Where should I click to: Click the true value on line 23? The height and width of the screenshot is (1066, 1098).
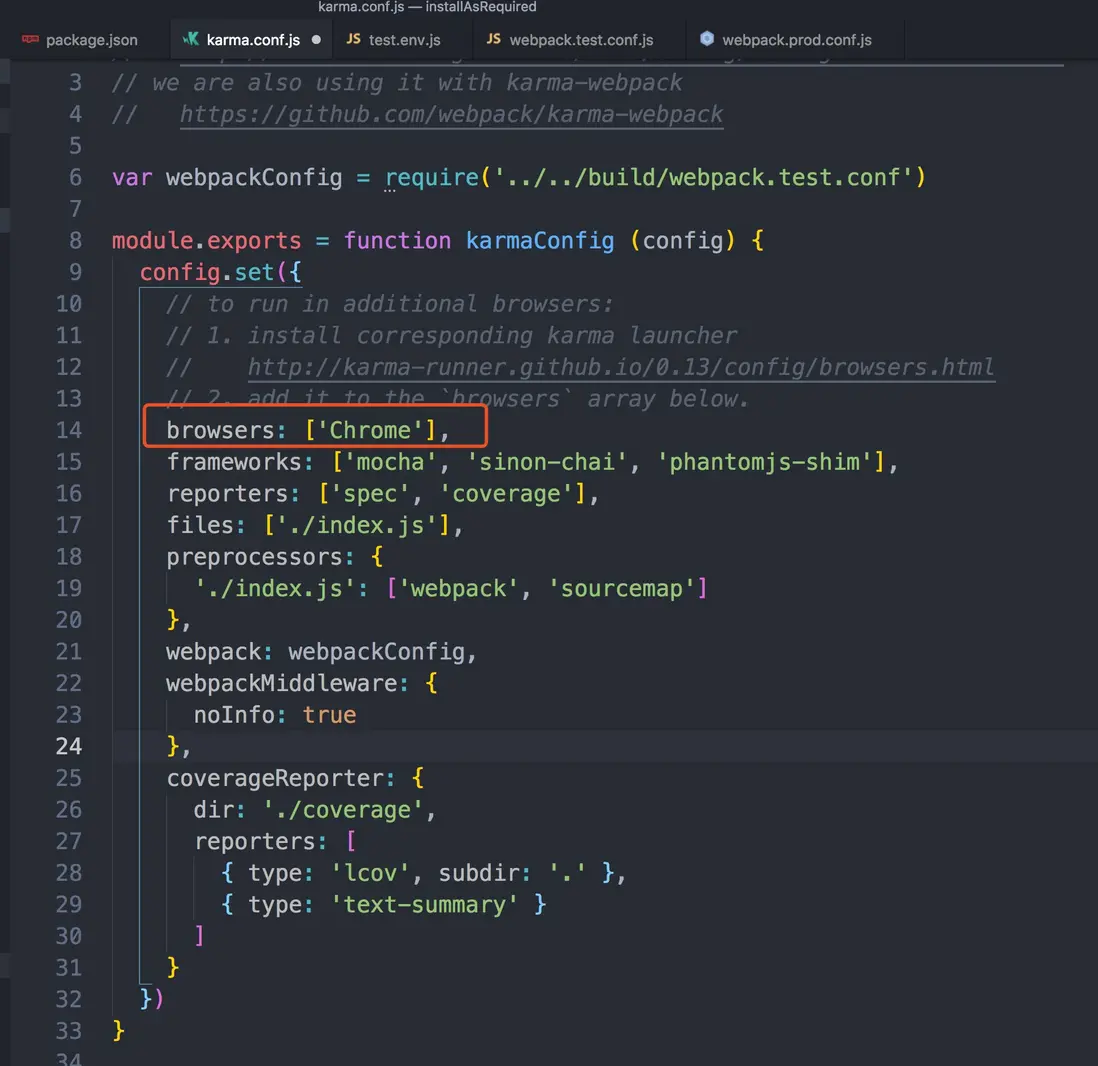331,714
